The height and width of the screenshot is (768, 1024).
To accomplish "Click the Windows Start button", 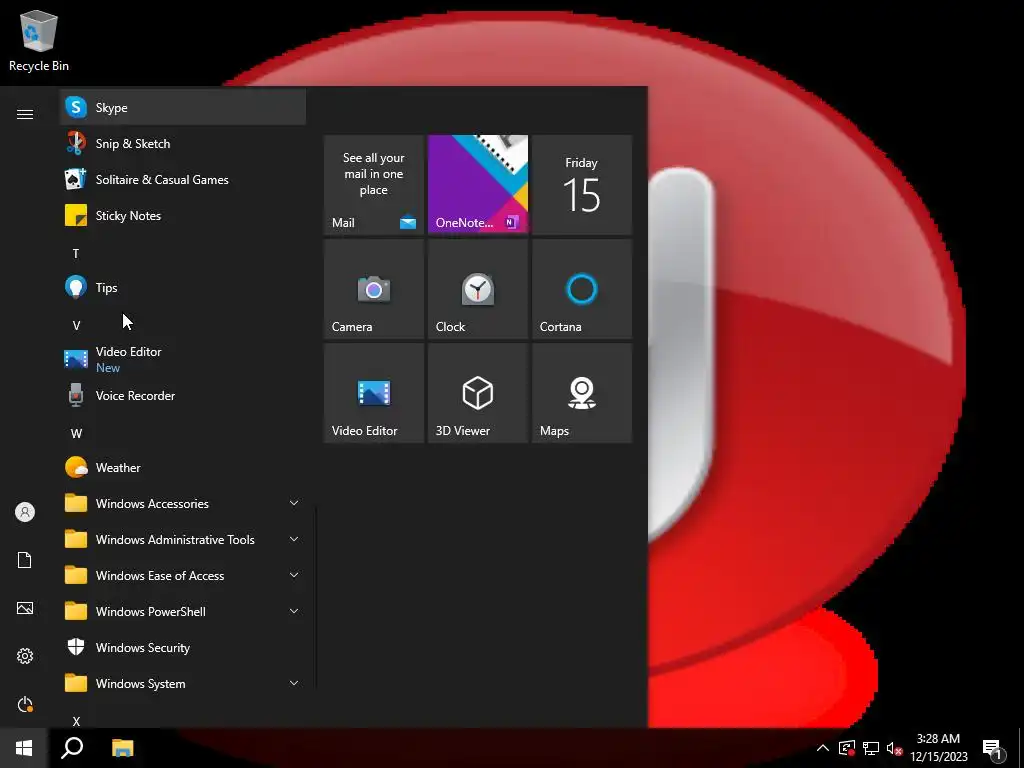I will pyautogui.click(x=24, y=748).
